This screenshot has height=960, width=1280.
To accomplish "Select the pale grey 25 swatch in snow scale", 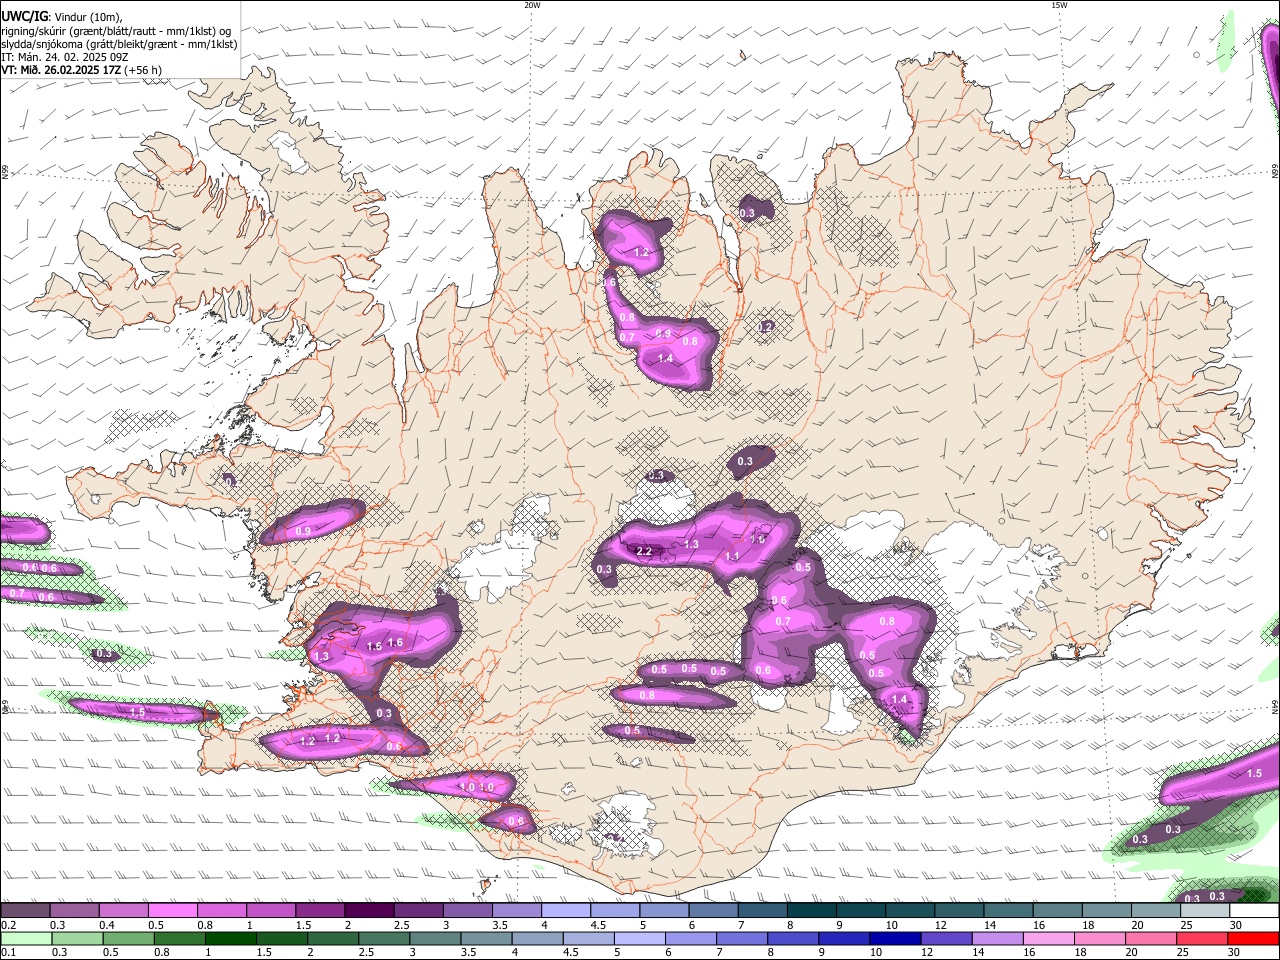I will point(1206,911).
